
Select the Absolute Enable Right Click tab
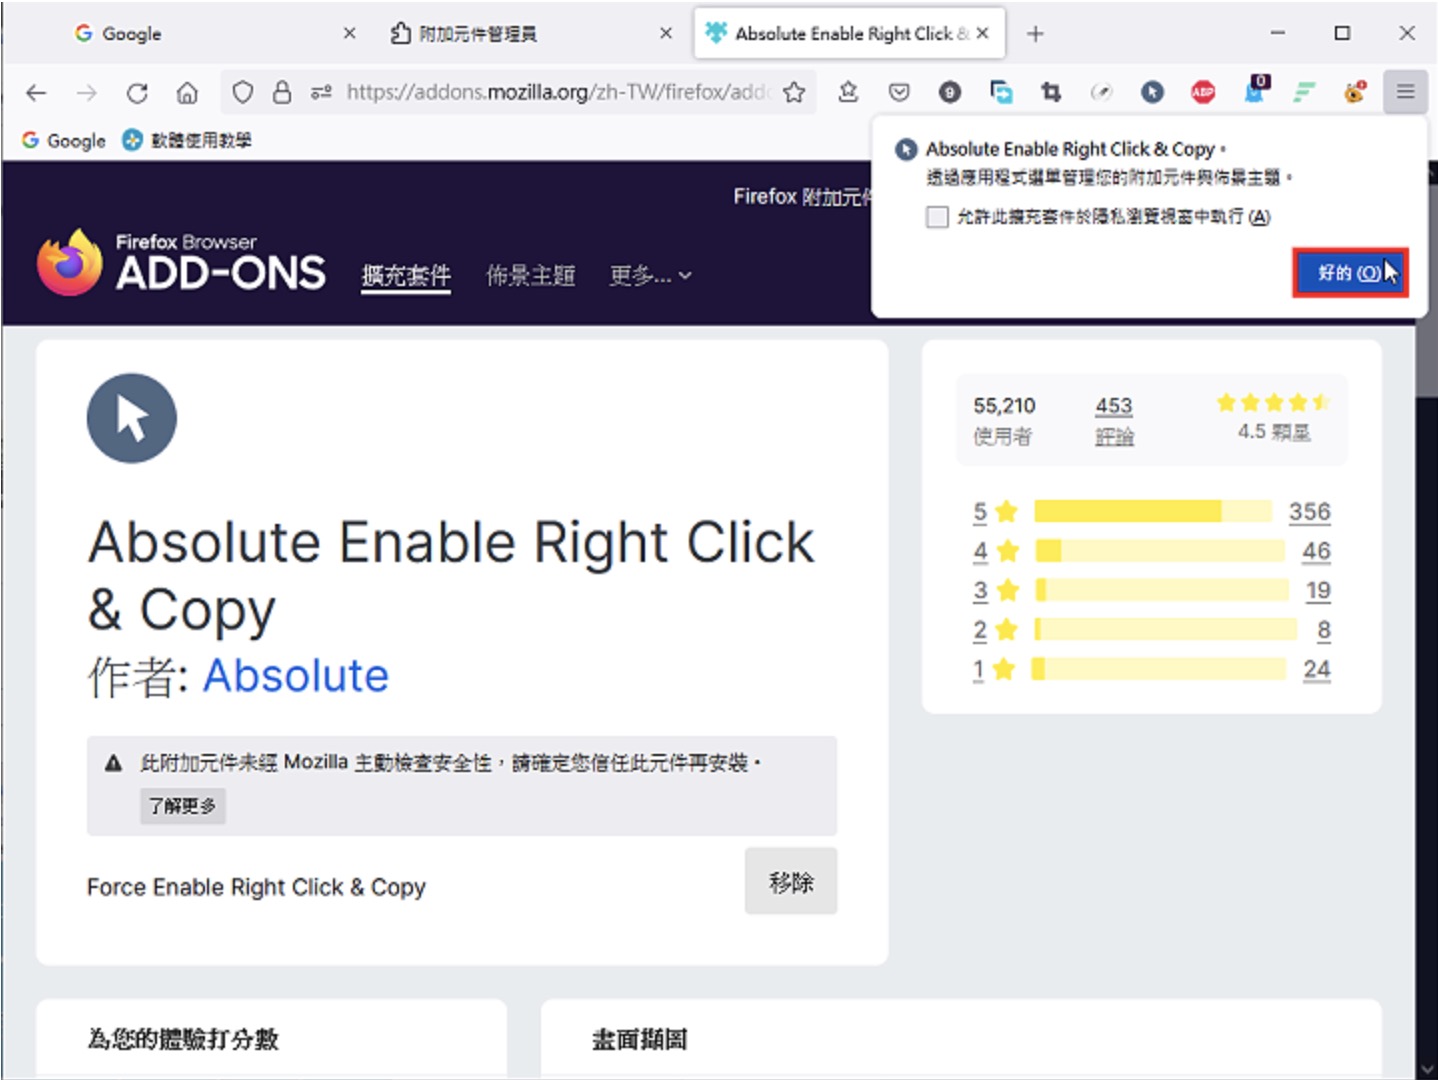849,34
